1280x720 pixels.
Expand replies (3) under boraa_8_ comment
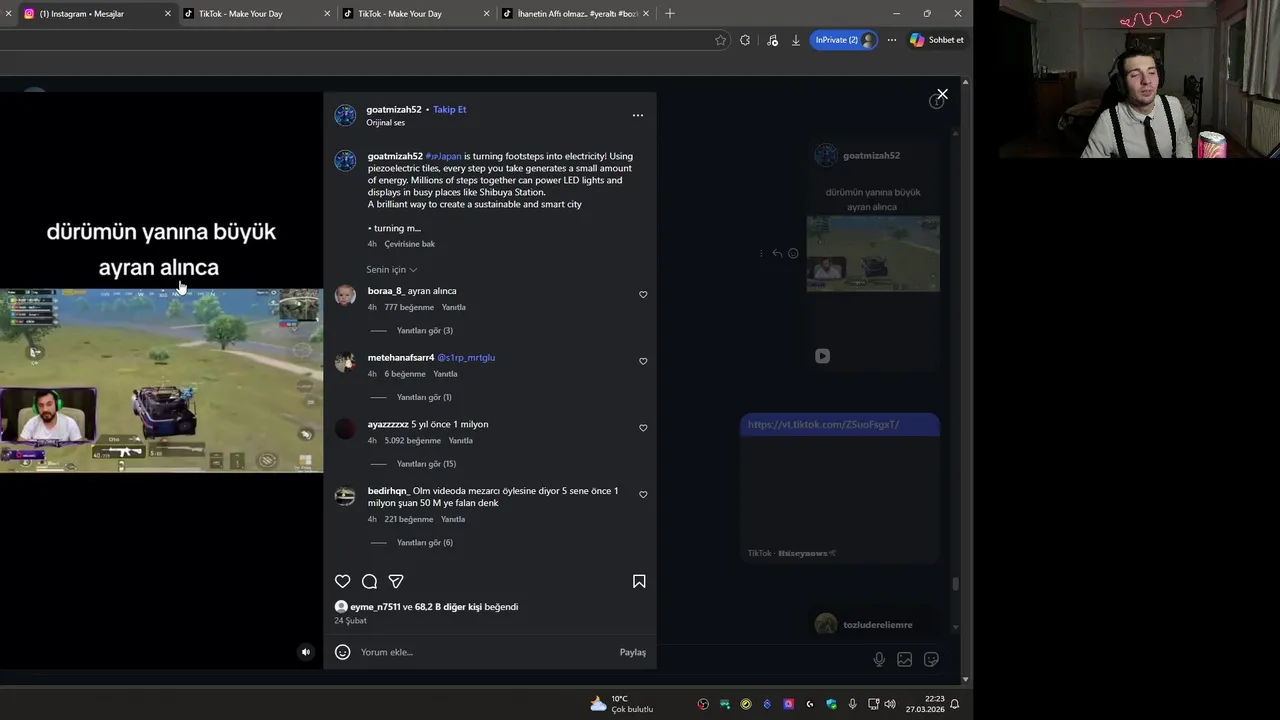[x=424, y=331]
